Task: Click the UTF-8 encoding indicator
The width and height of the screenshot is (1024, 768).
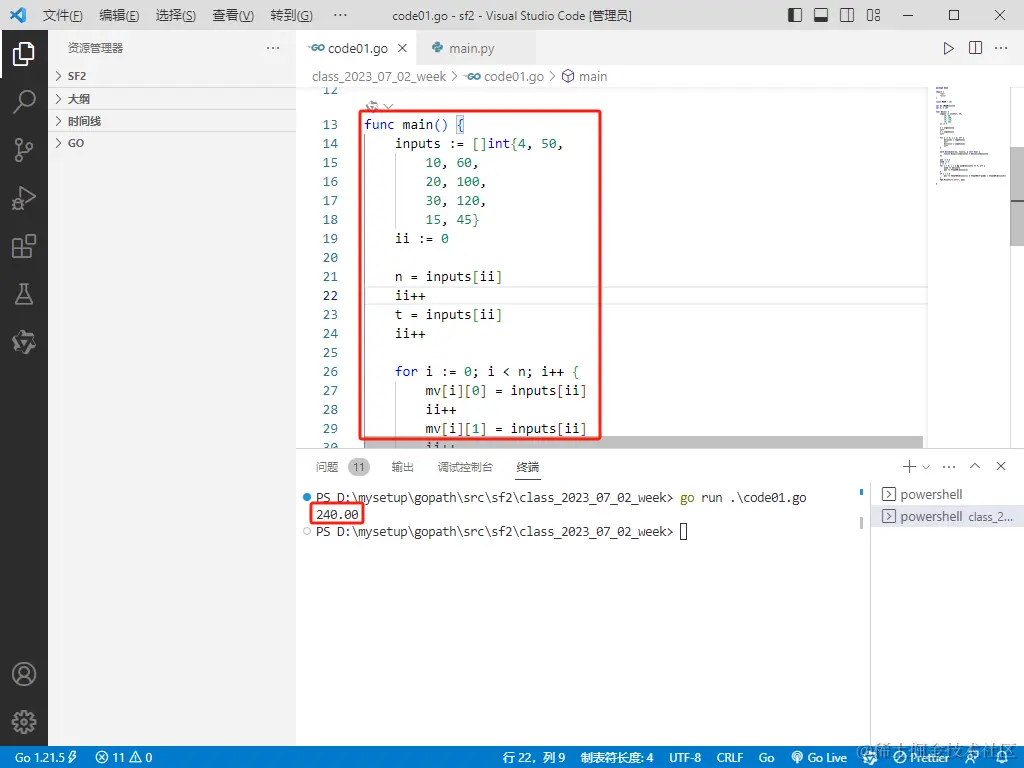Action: pyautogui.click(x=684, y=757)
